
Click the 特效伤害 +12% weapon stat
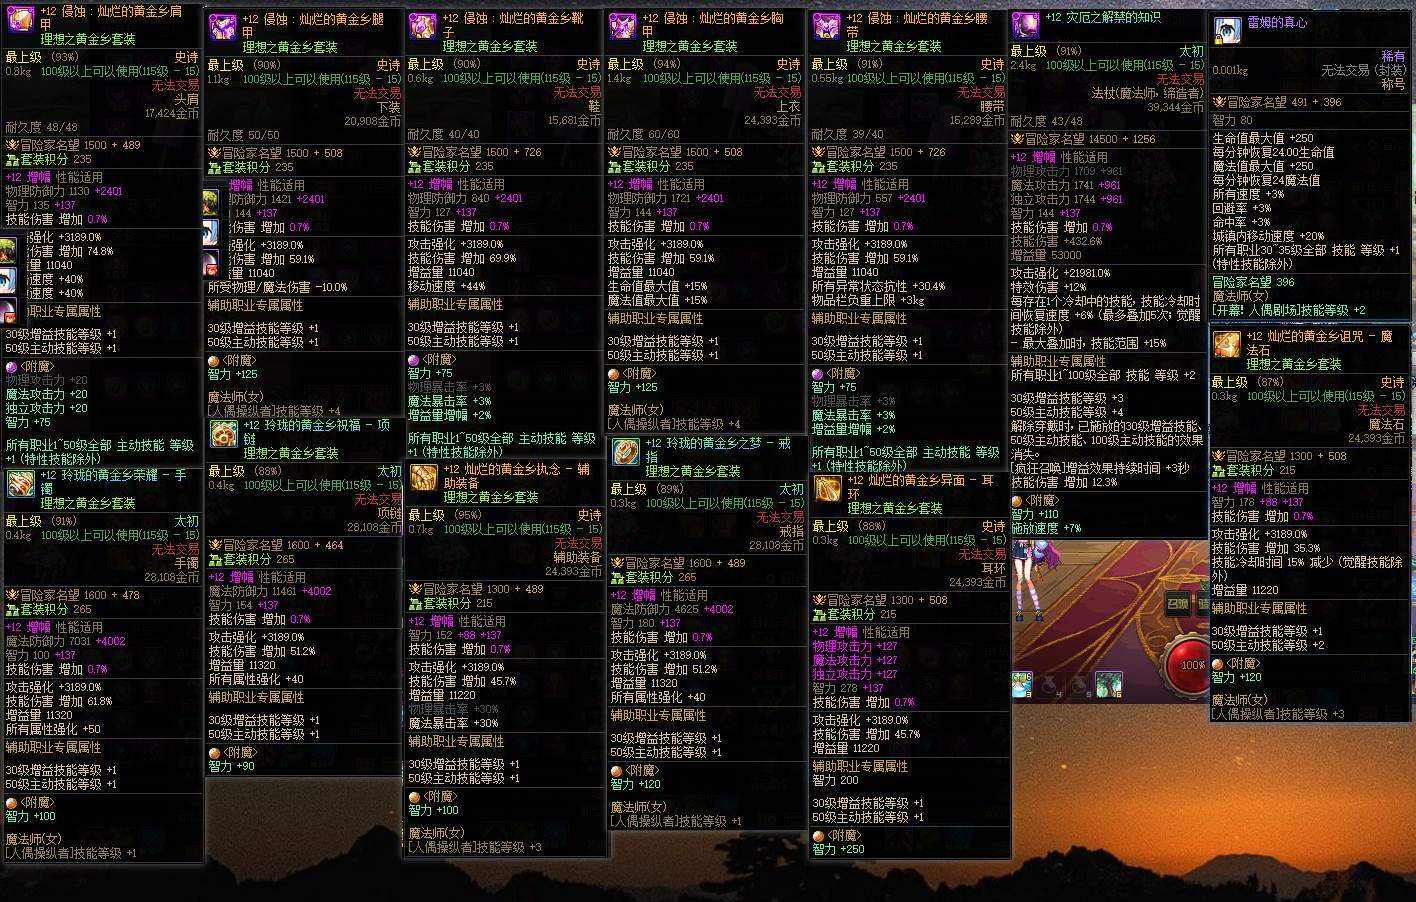coord(1048,287)
